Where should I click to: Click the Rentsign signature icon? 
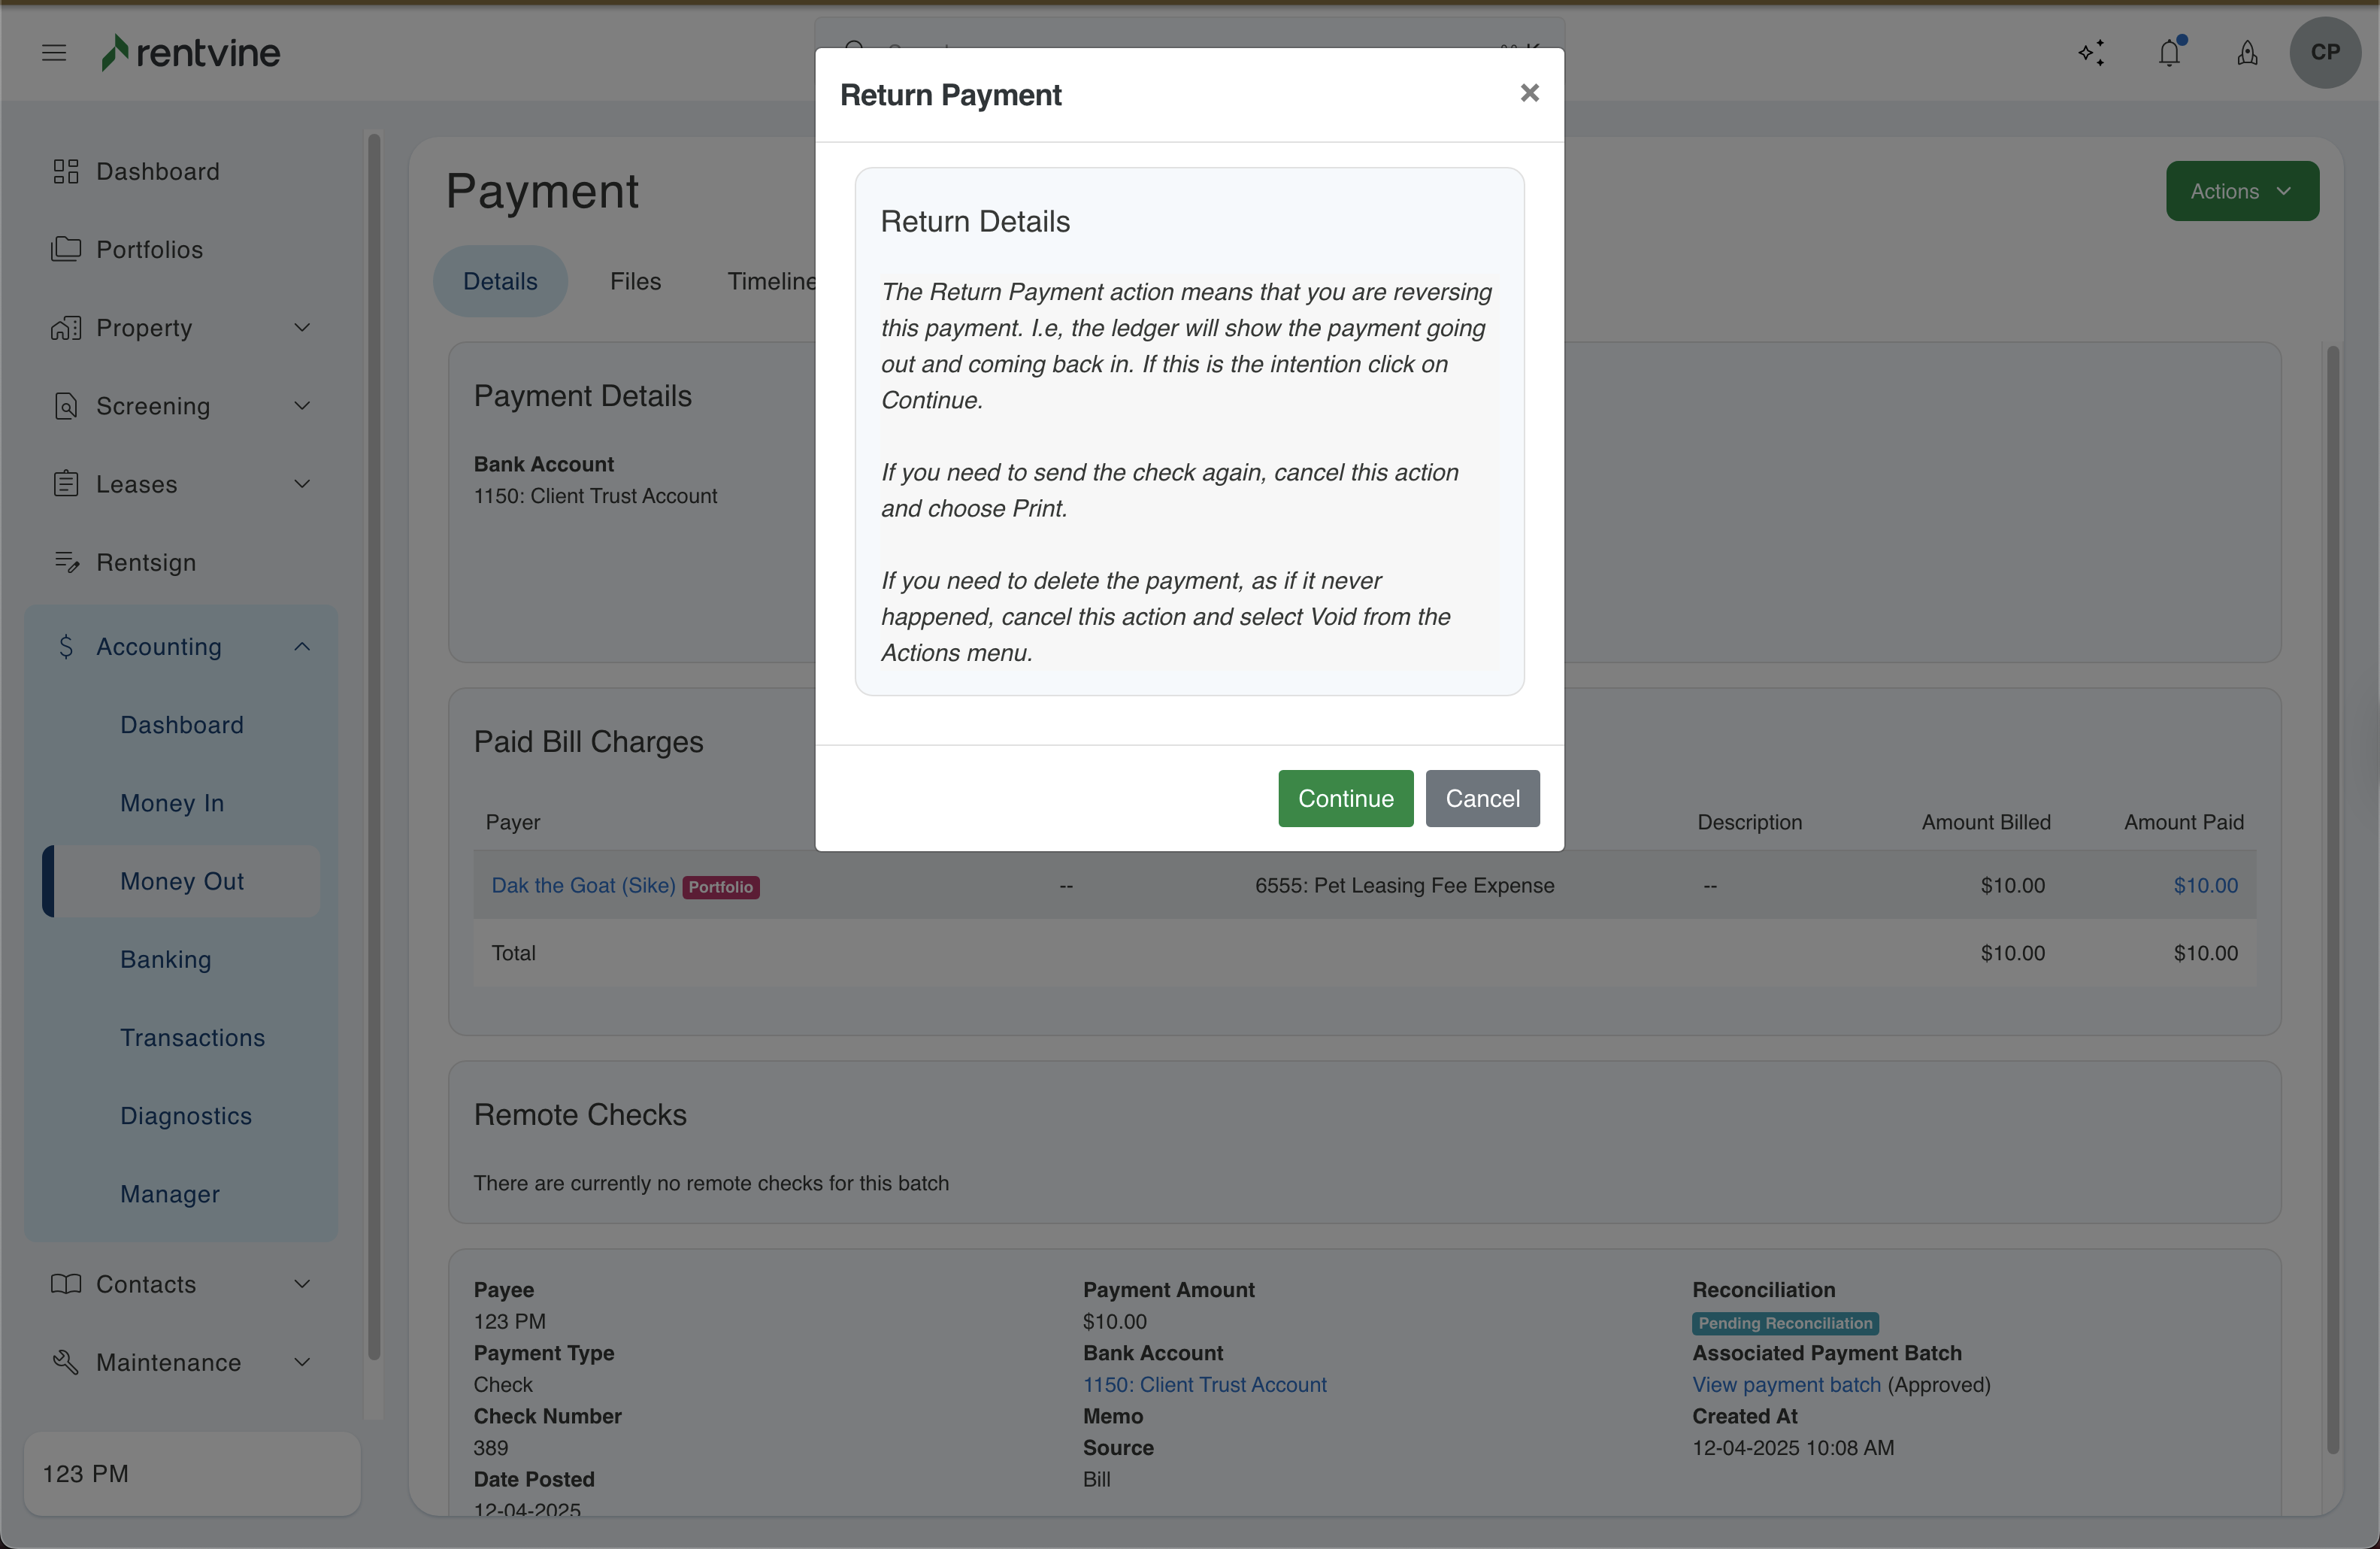click(66, 563)
